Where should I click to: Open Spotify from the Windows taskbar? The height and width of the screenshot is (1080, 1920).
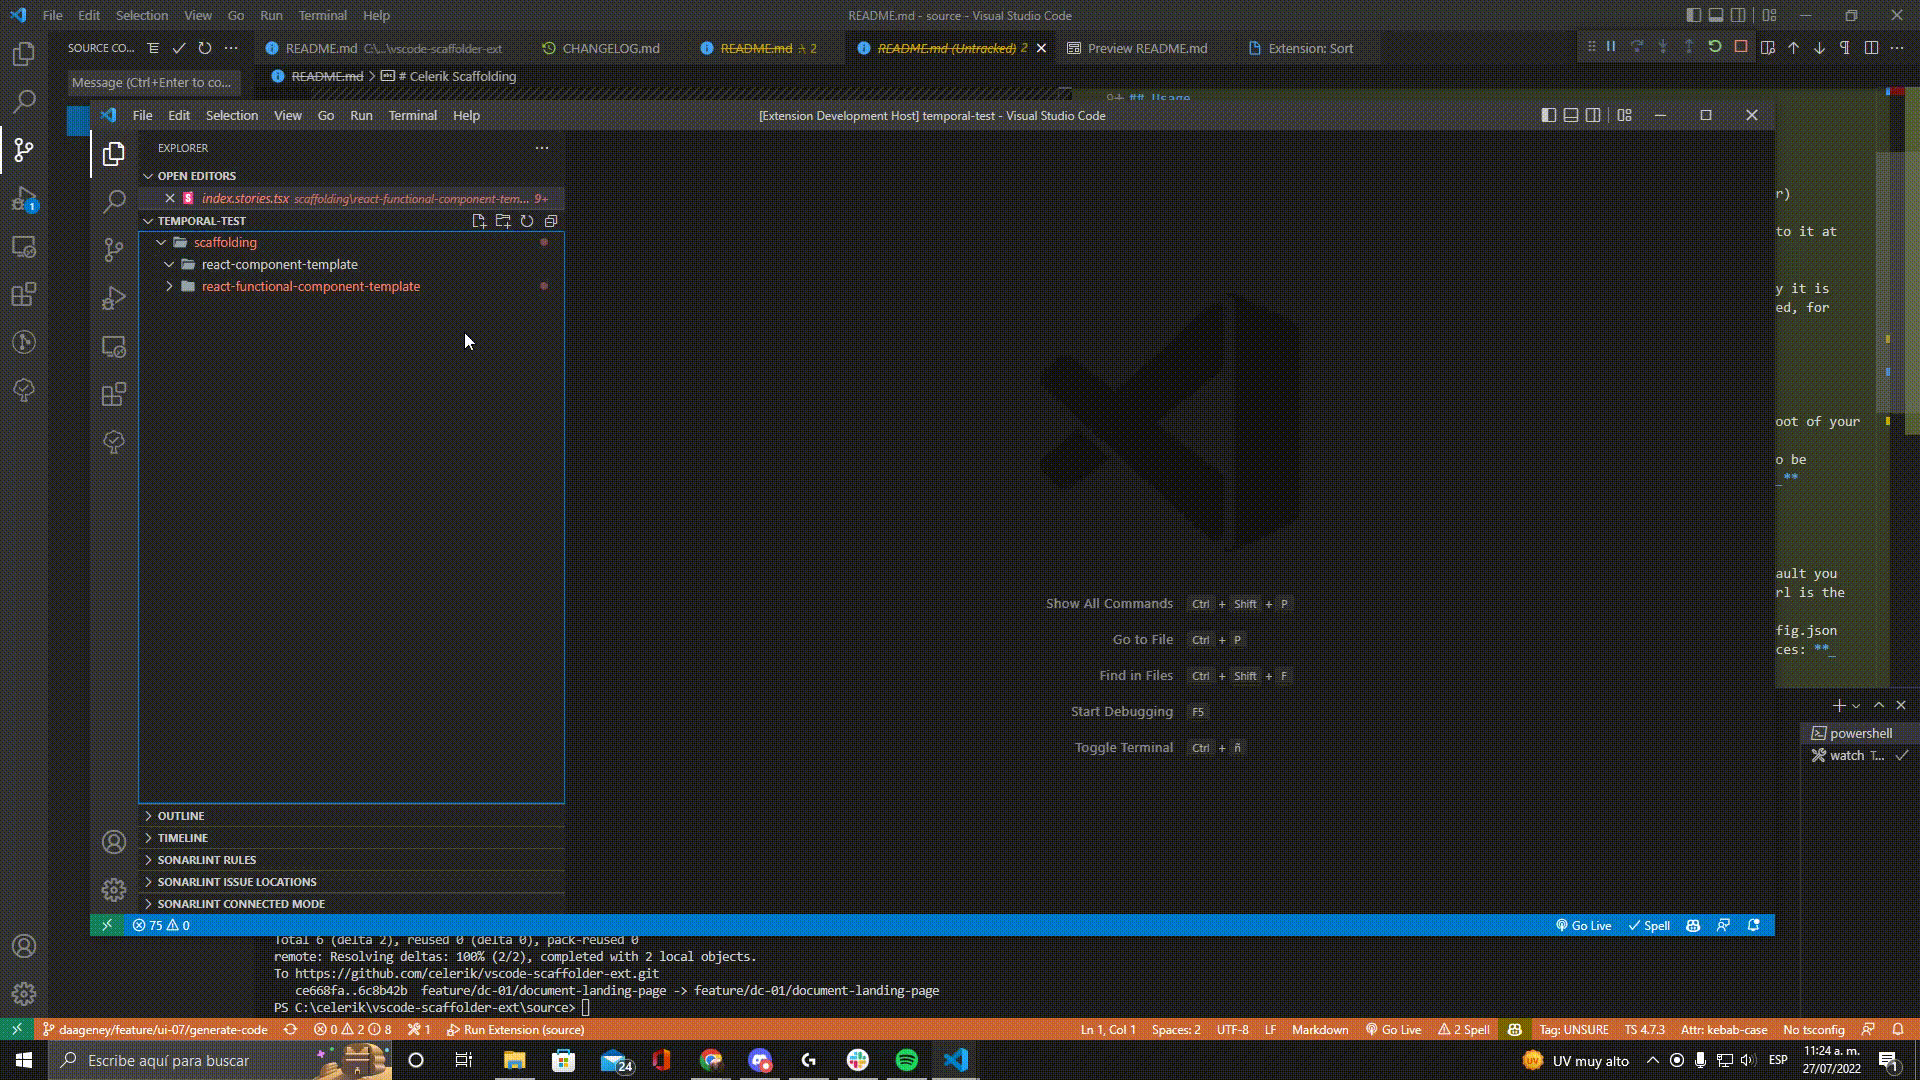pos(907,1060)
